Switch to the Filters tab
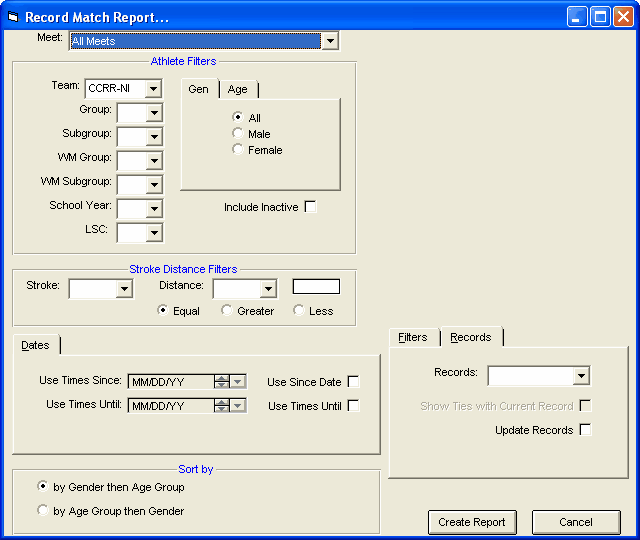Screen dimensions: 640x540 412,337
